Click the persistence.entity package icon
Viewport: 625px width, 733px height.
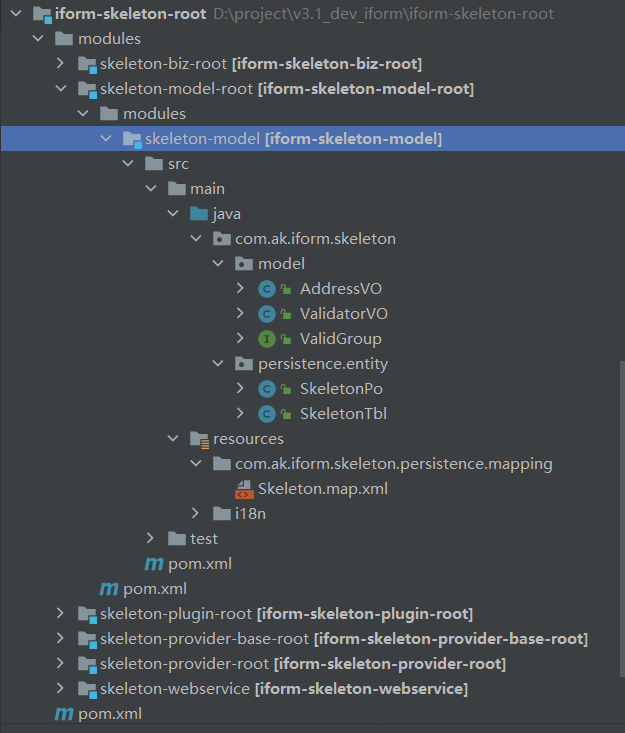(244, 364)
